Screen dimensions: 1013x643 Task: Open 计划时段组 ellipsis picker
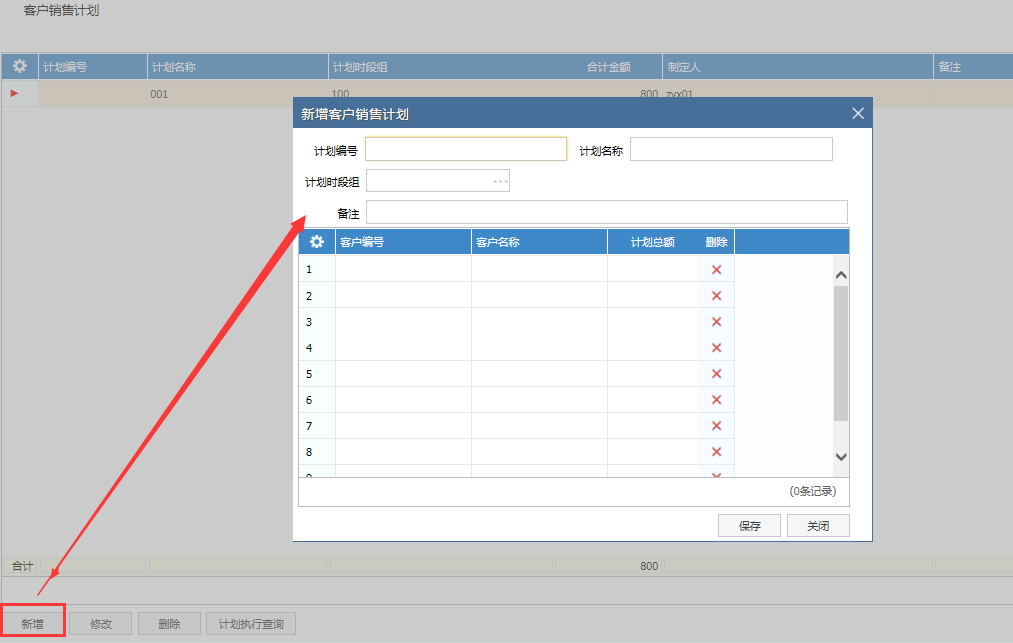point(500,181)
